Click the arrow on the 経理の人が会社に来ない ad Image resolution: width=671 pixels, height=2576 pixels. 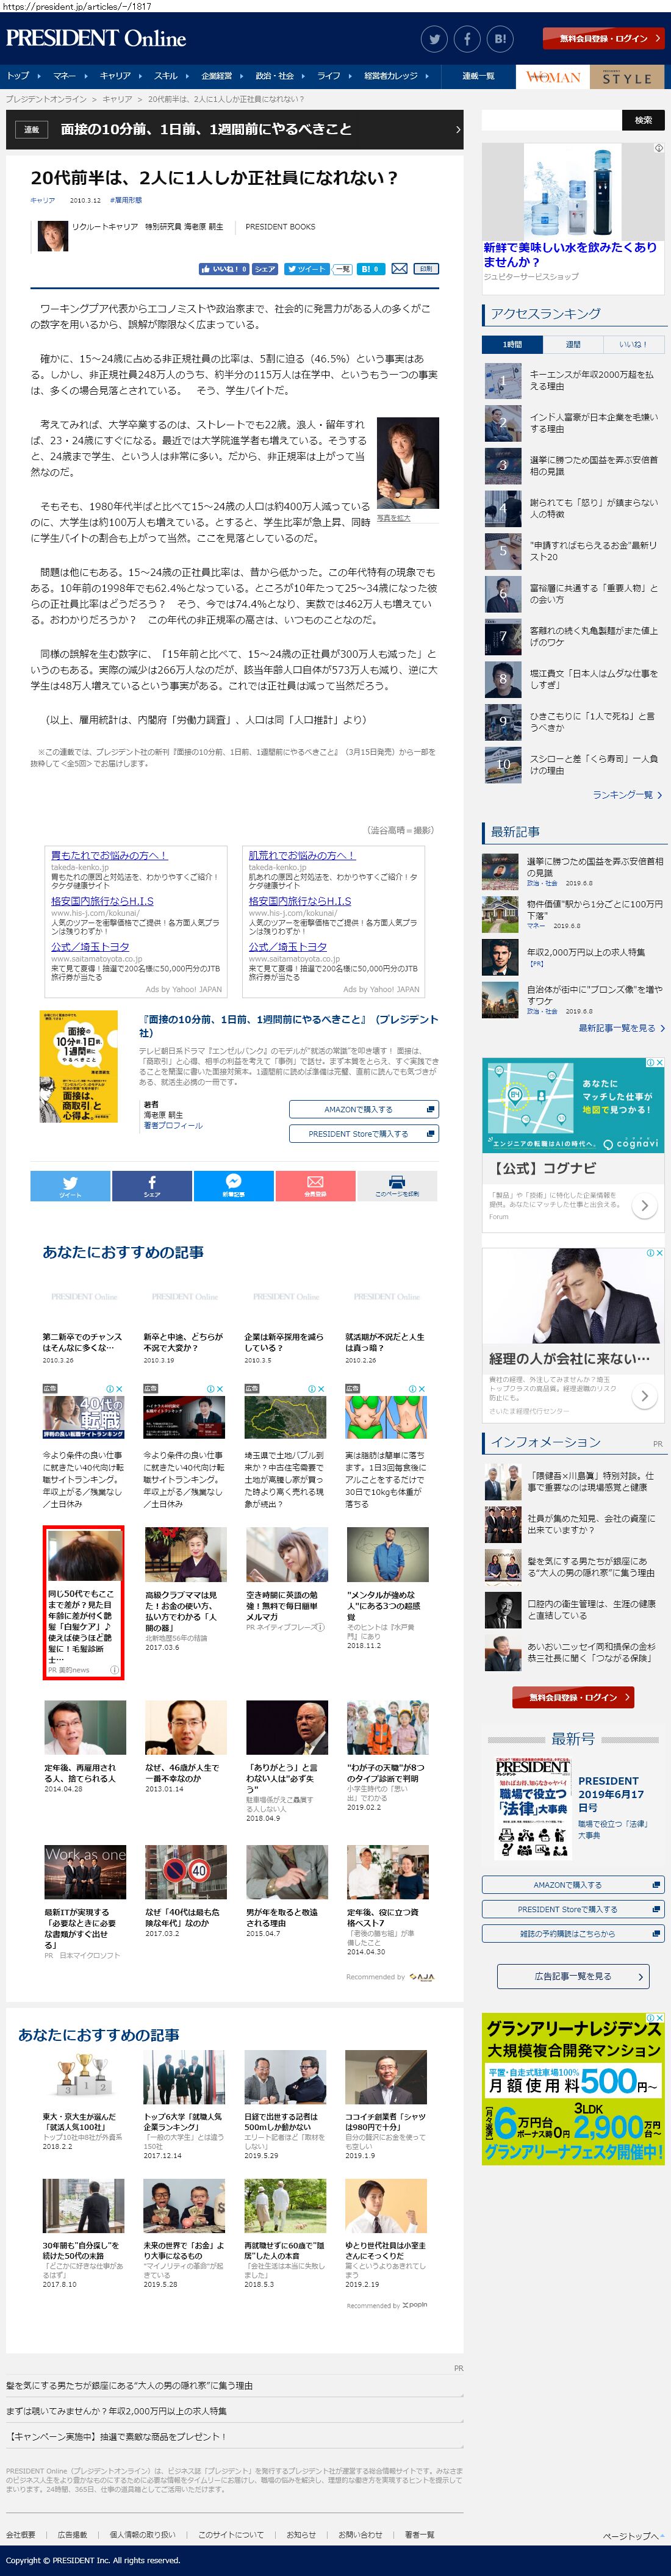tap(645, 1395)
